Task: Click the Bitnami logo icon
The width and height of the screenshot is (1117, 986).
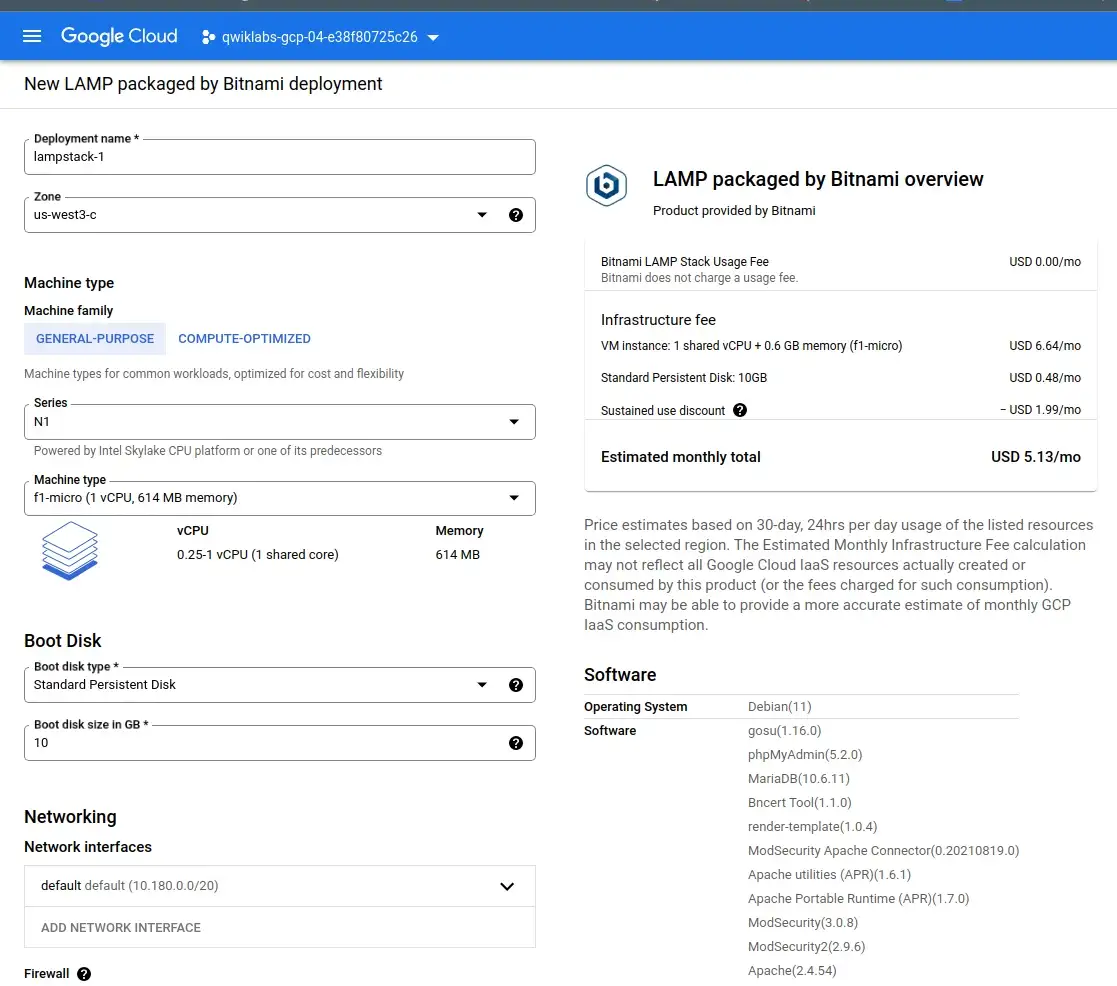Action: [x=606, y=186]
